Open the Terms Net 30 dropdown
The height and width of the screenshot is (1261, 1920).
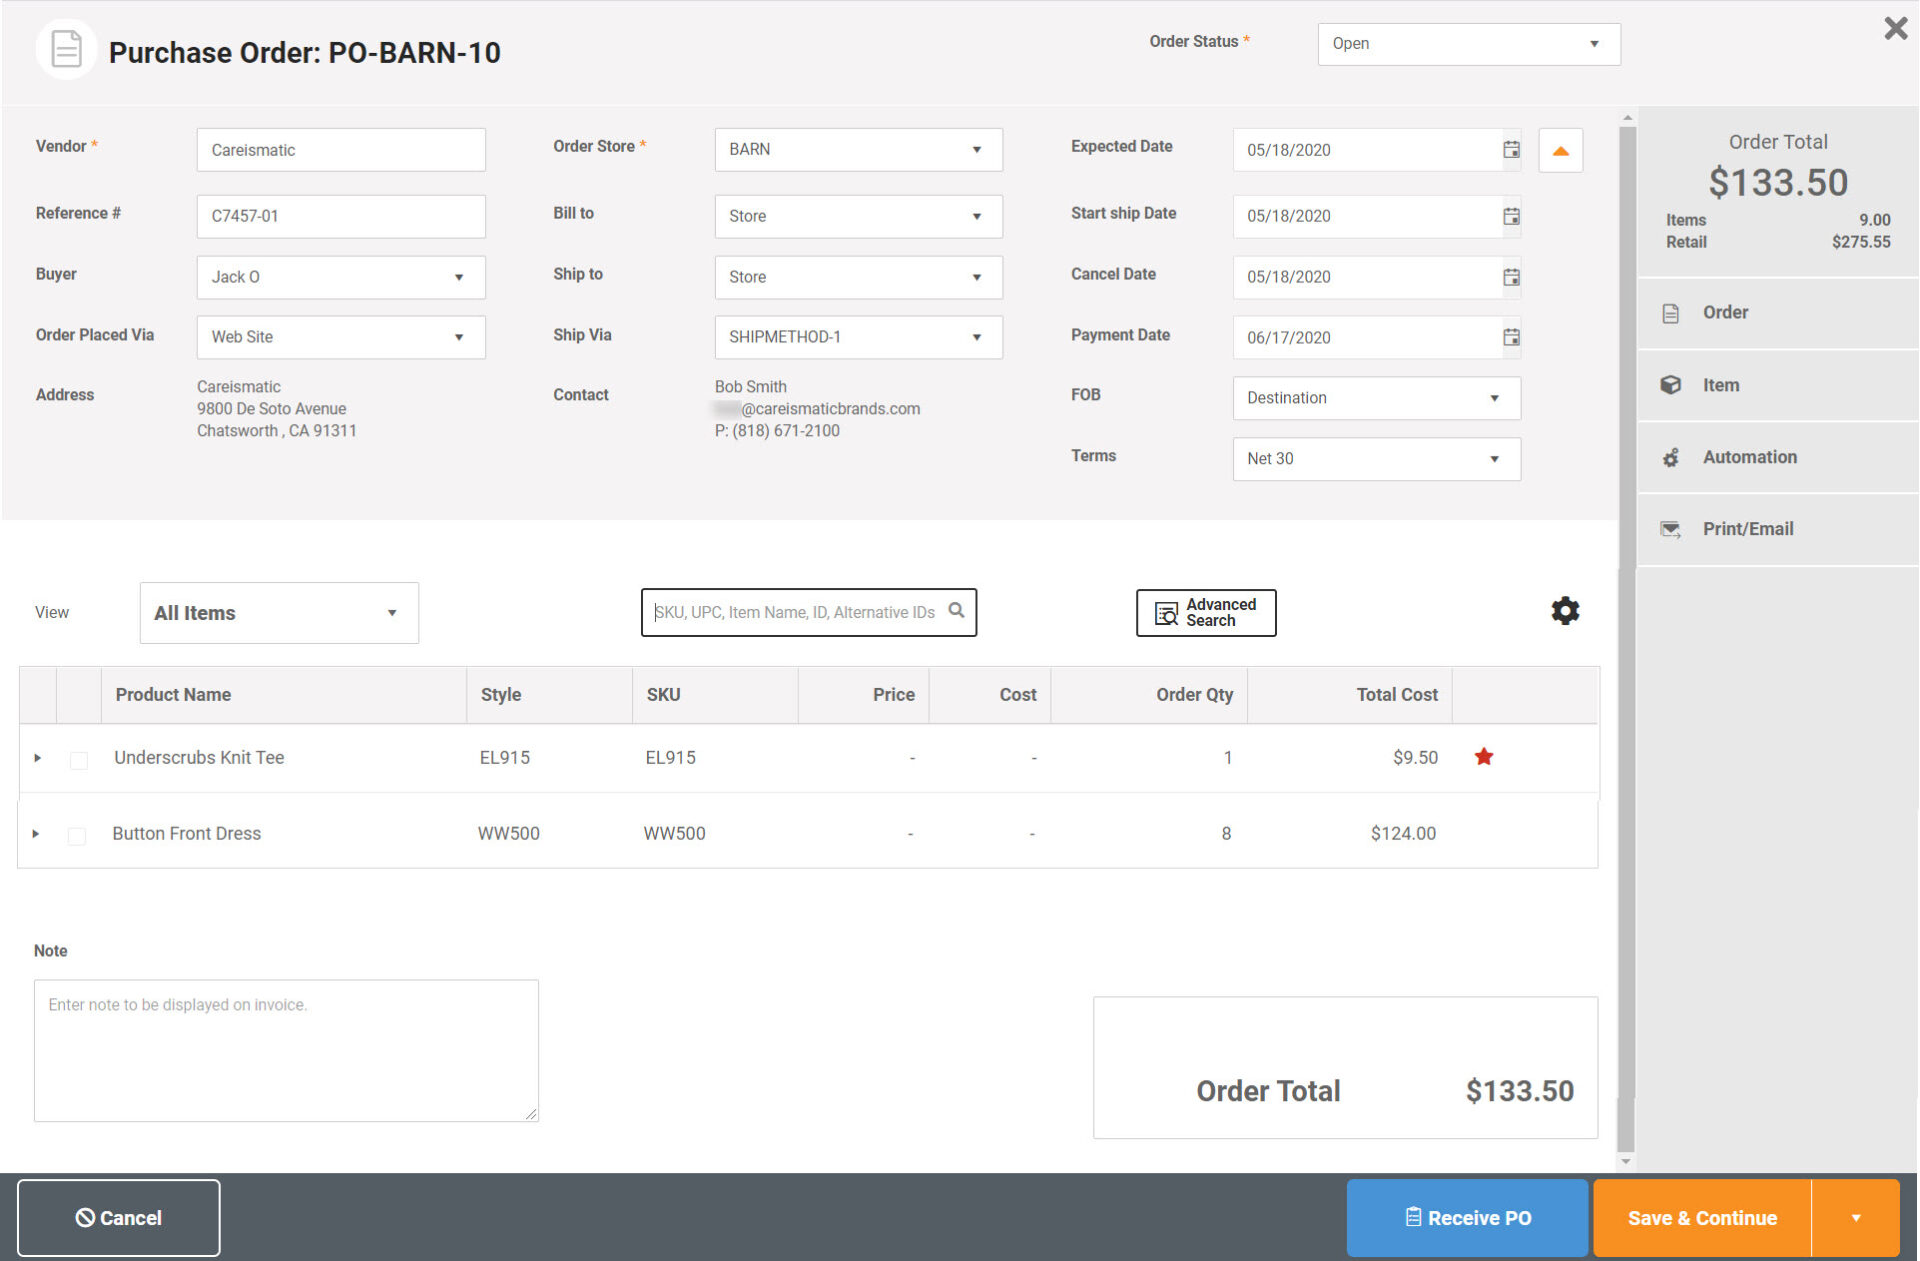[x=1376, y=458]
